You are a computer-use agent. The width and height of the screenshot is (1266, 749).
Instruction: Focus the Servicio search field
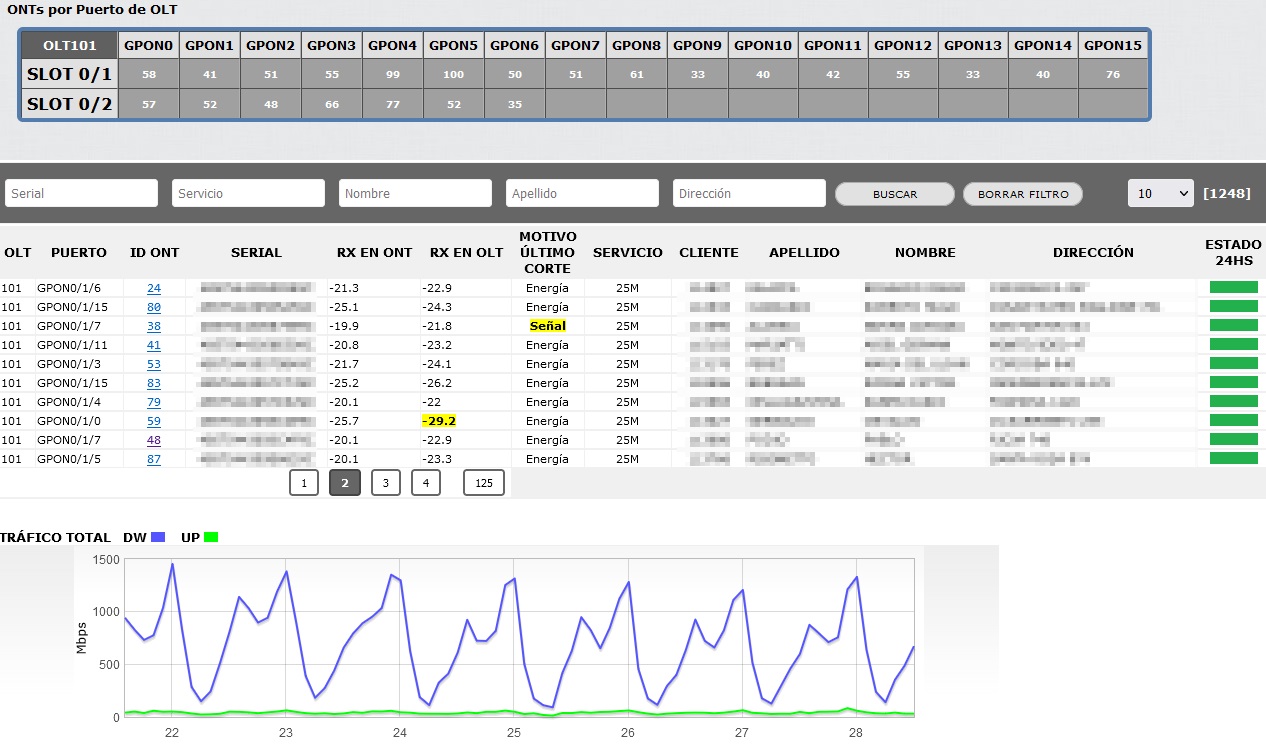248,193
